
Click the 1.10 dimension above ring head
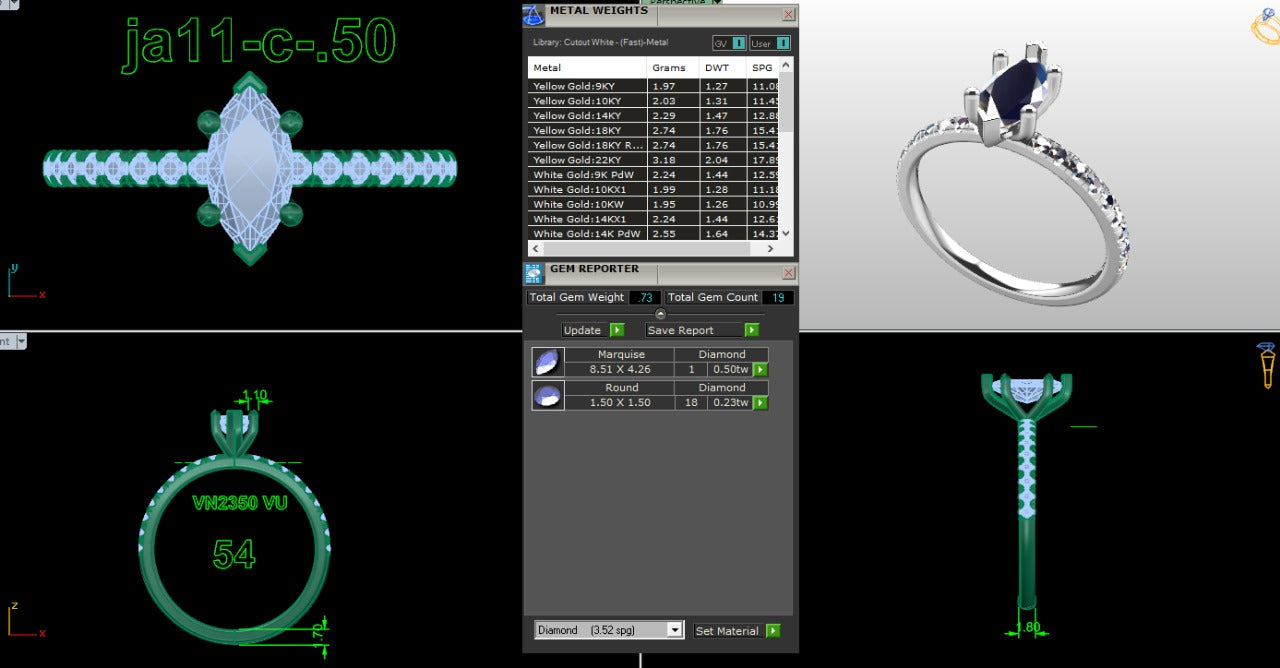point(256,396)
